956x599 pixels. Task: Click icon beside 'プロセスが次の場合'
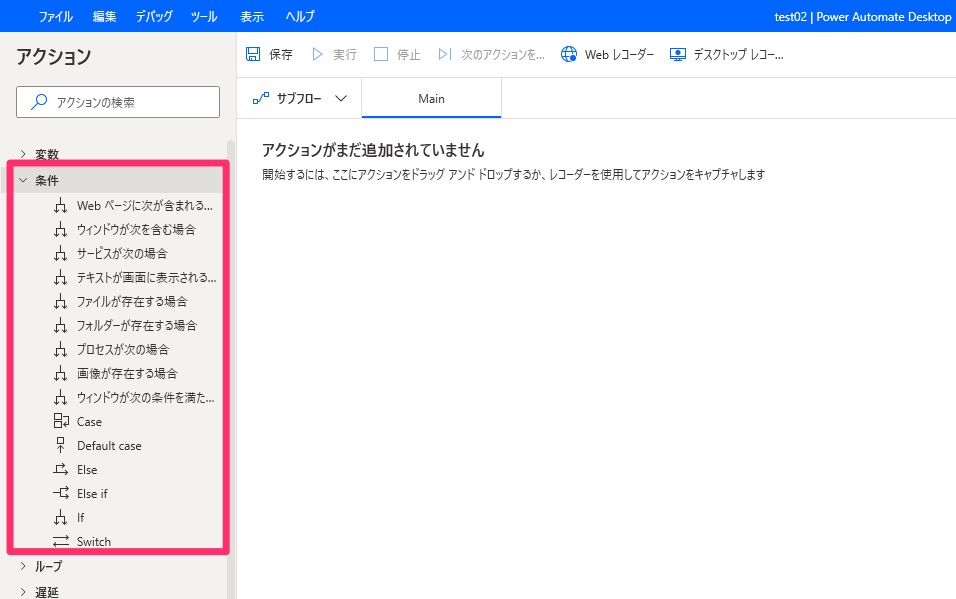pyautogui.click(x=60, y=350)
